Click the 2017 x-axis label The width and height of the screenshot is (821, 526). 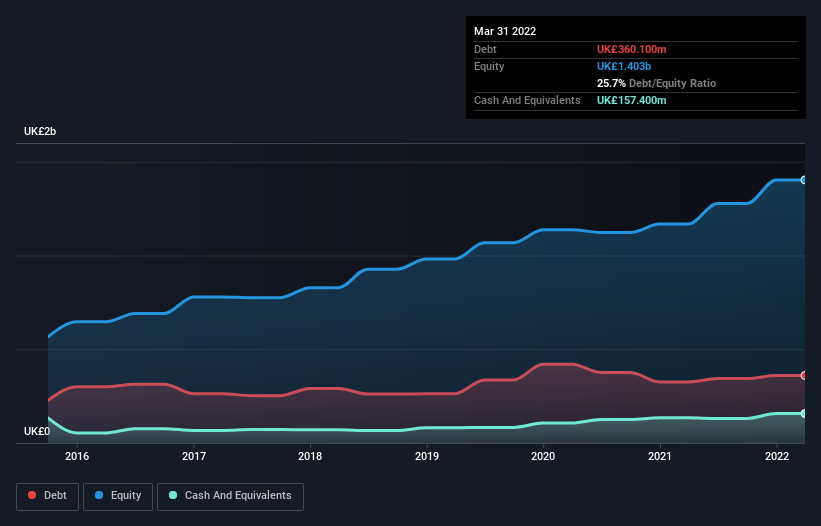click(x=194, y=456)
